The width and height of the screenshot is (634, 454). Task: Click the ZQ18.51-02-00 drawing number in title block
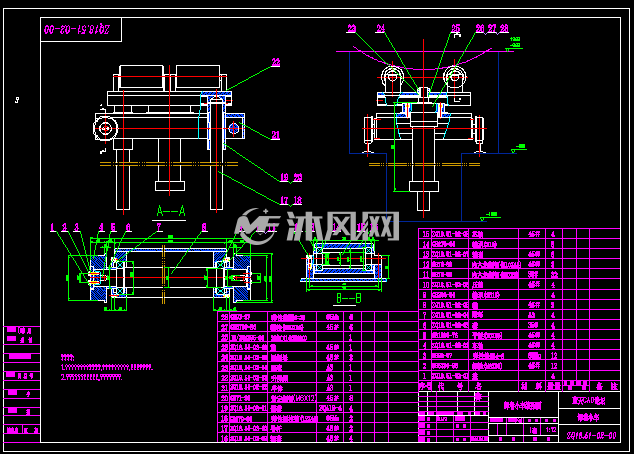tap(590, 436)
